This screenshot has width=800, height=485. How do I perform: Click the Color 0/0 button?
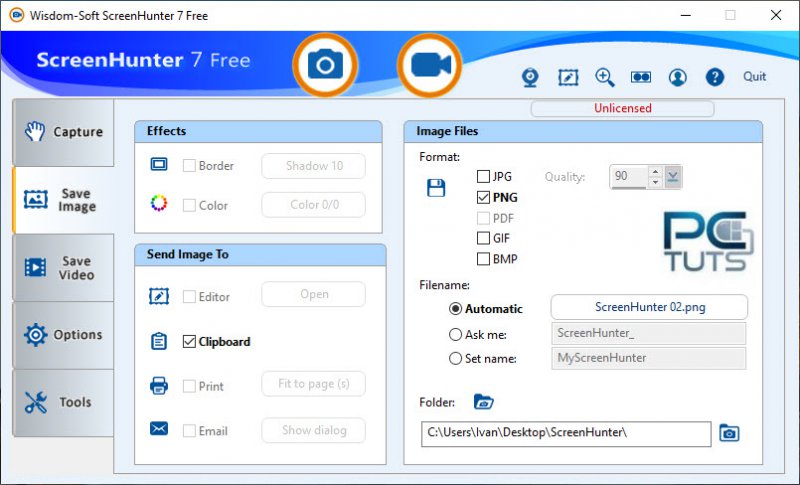314,205
